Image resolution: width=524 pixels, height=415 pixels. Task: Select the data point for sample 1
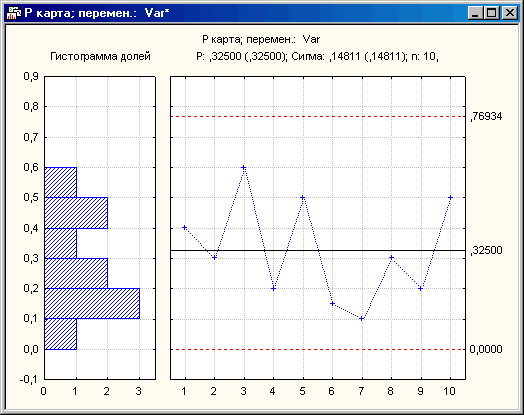coord(184,228)
